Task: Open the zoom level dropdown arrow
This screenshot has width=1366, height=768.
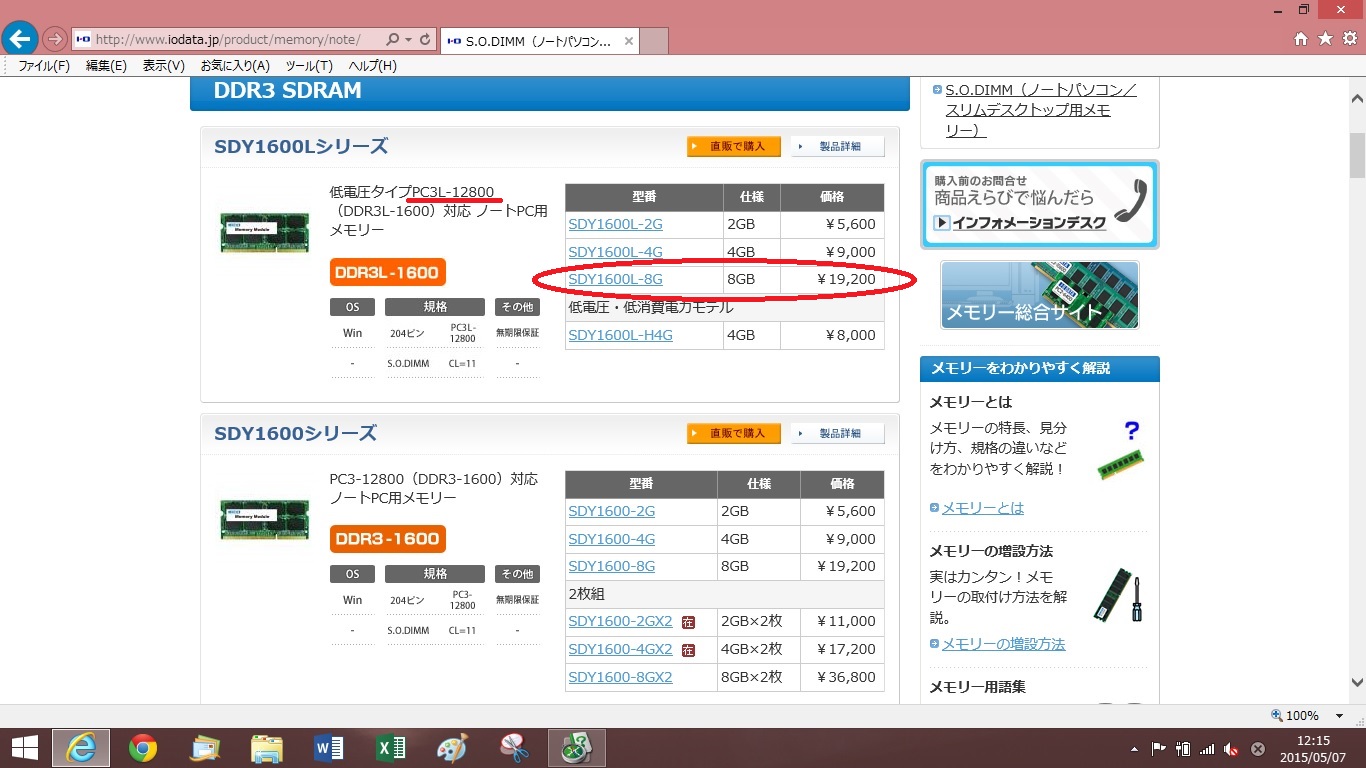Action: [1340, 716]
